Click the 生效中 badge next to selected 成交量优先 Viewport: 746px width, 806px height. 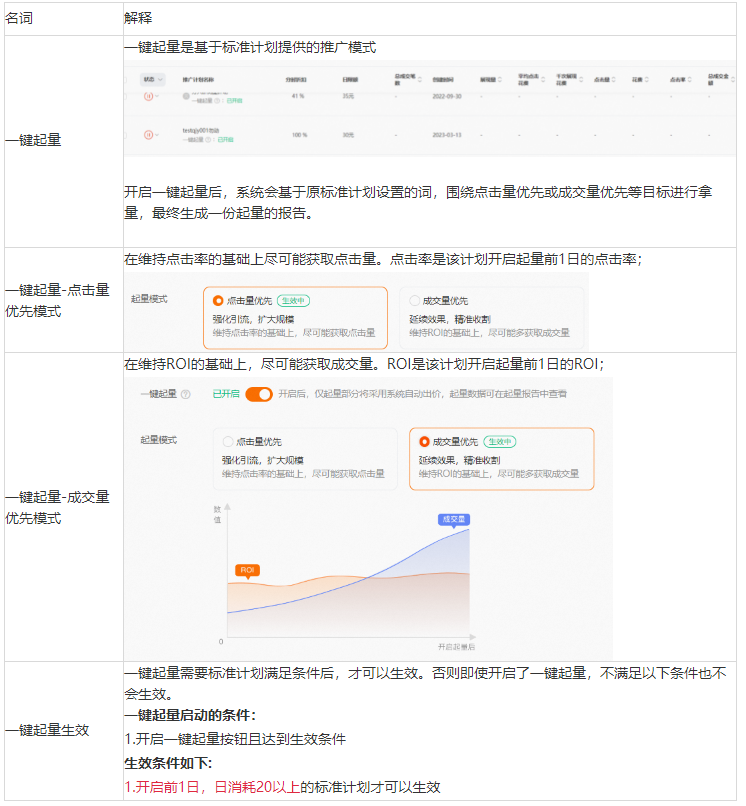500,441
